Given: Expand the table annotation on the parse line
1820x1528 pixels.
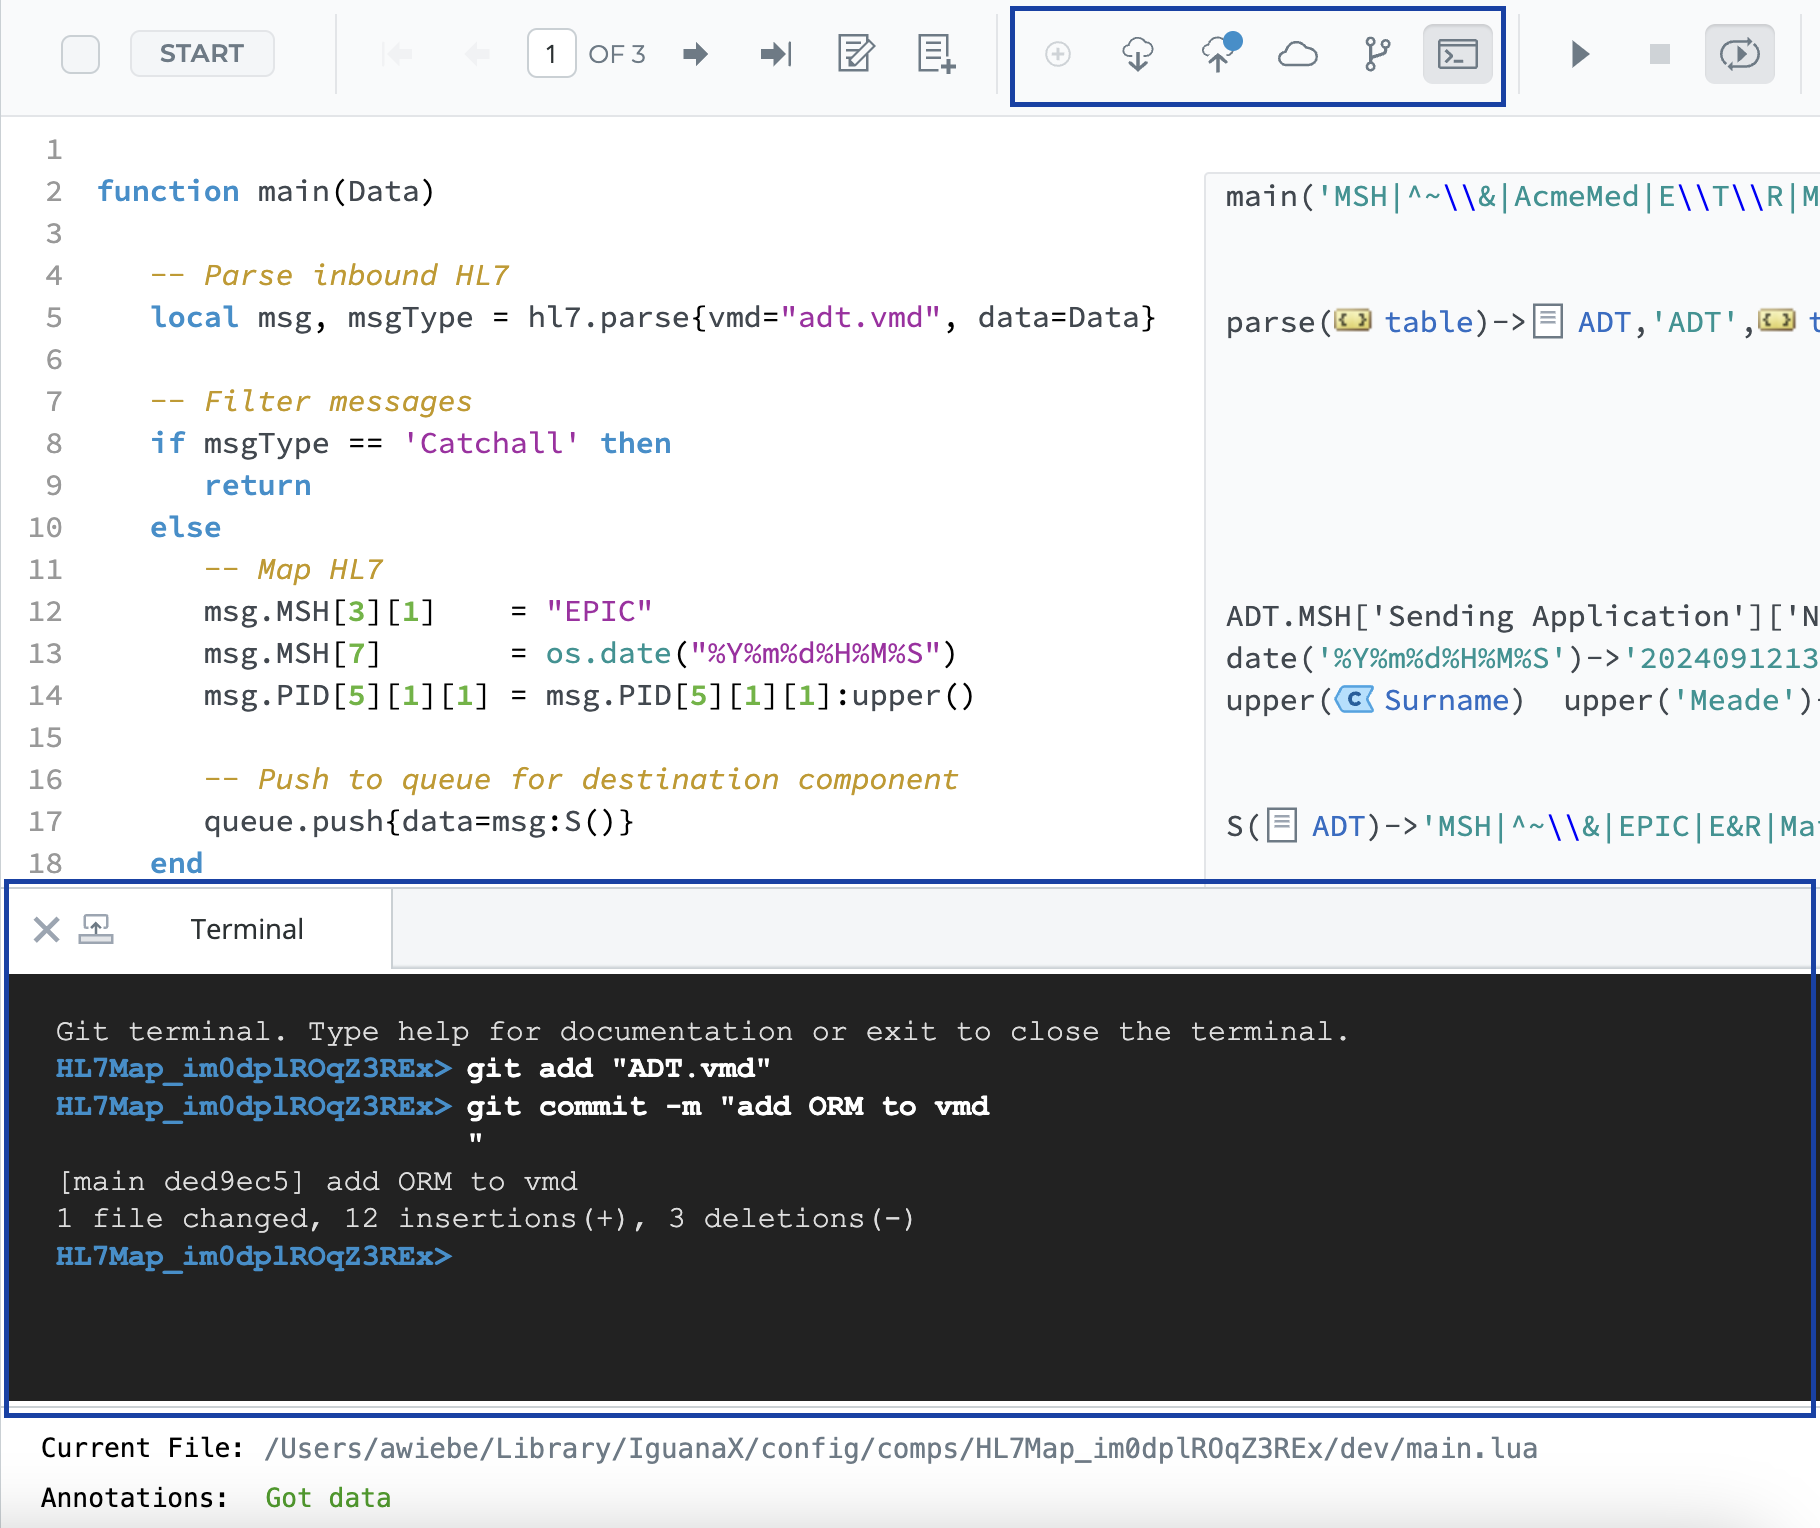Looking at the screenshot, I should tap(1428, 322).
